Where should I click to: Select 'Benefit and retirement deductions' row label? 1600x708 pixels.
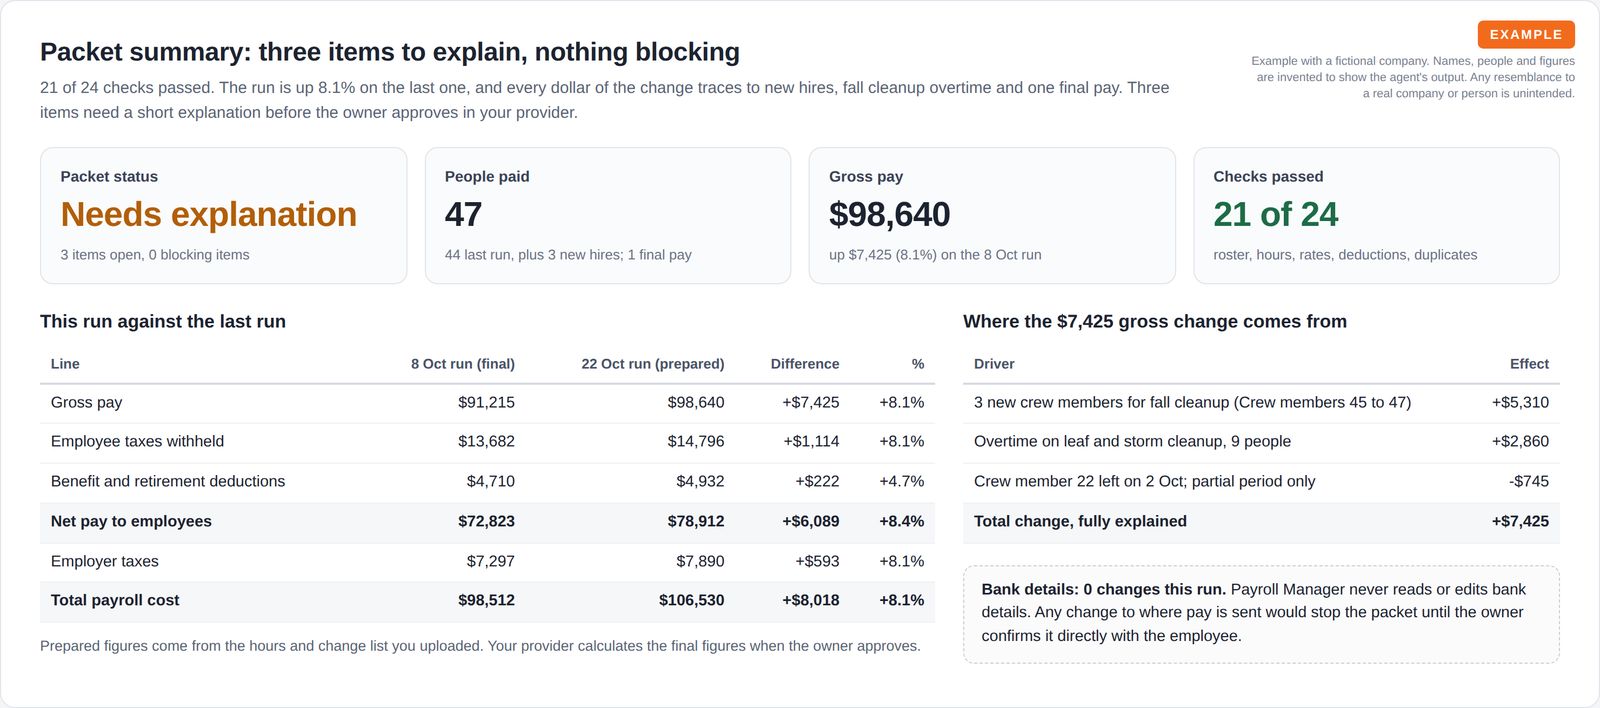tap(168, 481)
